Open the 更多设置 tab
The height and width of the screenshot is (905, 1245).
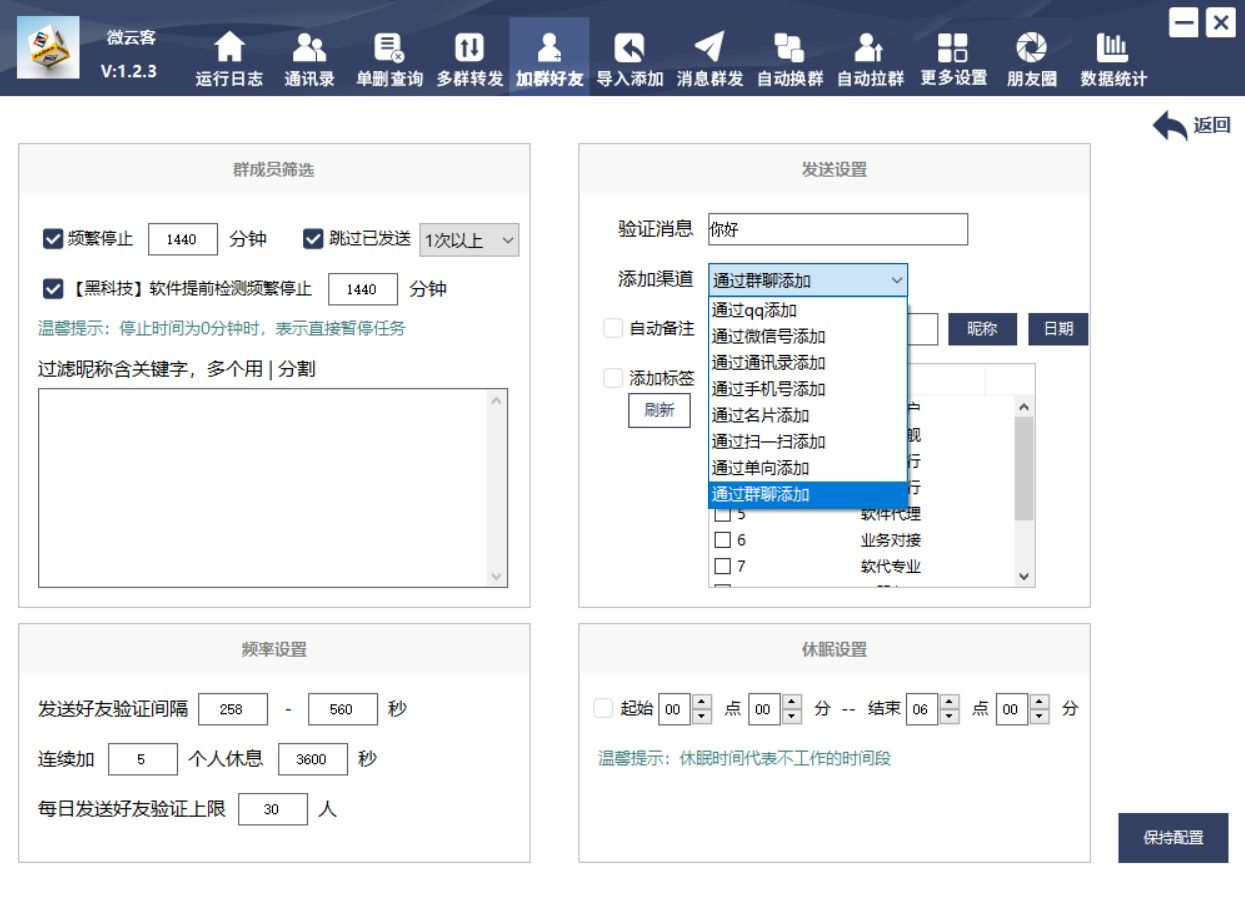[953, 56]
